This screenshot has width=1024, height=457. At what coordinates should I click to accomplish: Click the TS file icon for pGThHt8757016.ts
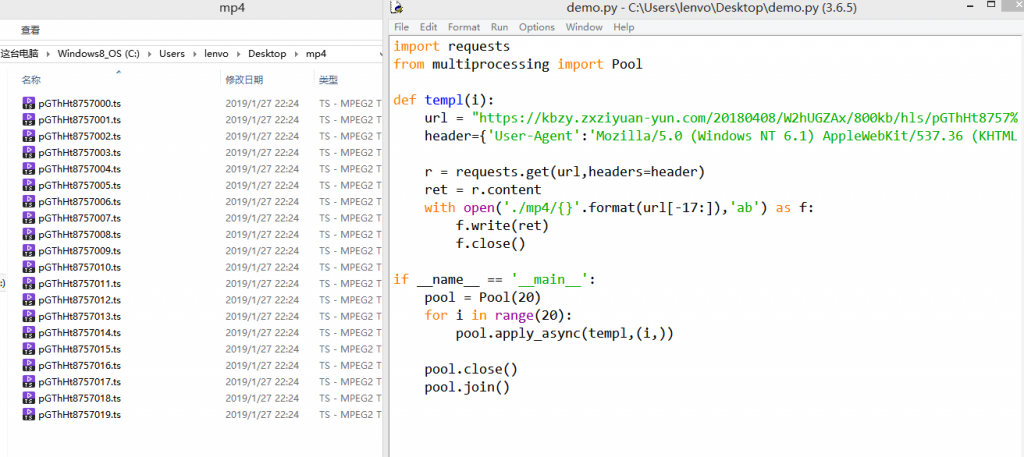28,365
